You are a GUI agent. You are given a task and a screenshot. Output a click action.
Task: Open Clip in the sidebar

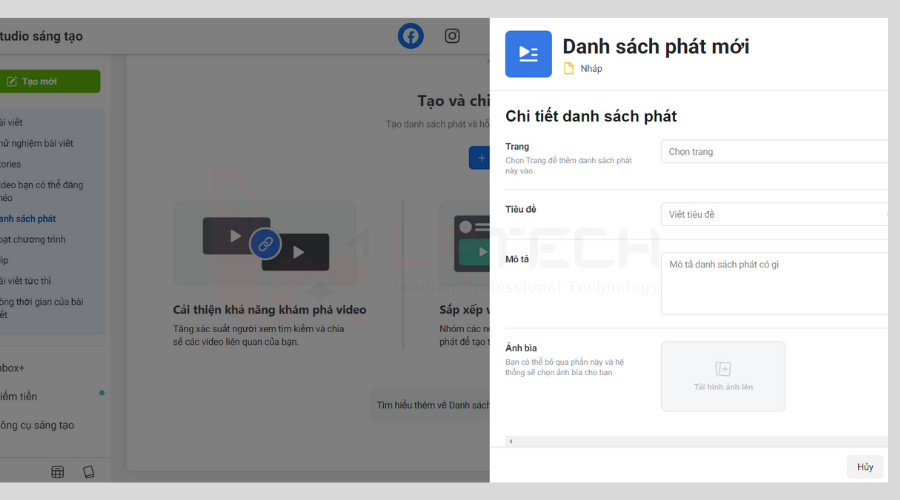[x=5, y=260]
